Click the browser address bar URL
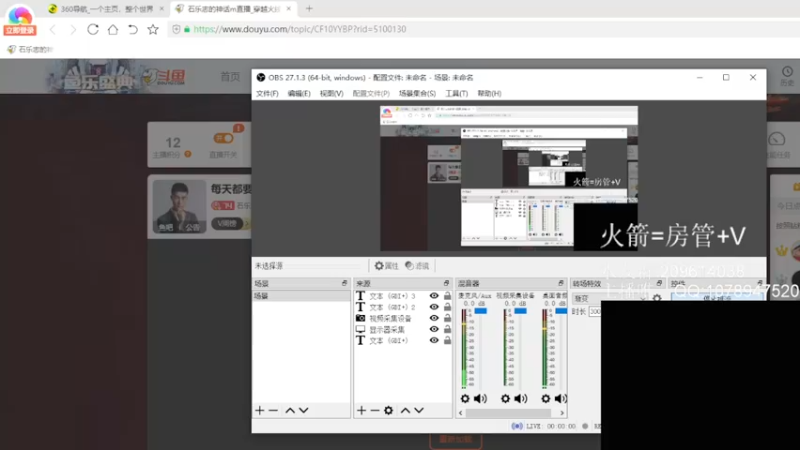 pyautogui.click(x=300, y=29)
